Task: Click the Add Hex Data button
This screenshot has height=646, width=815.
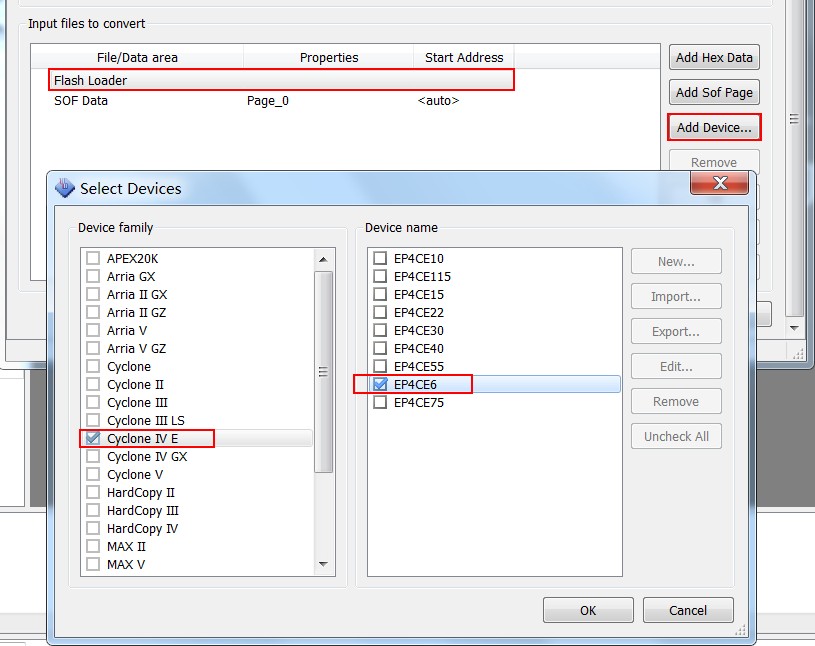Action: (714, 58)
